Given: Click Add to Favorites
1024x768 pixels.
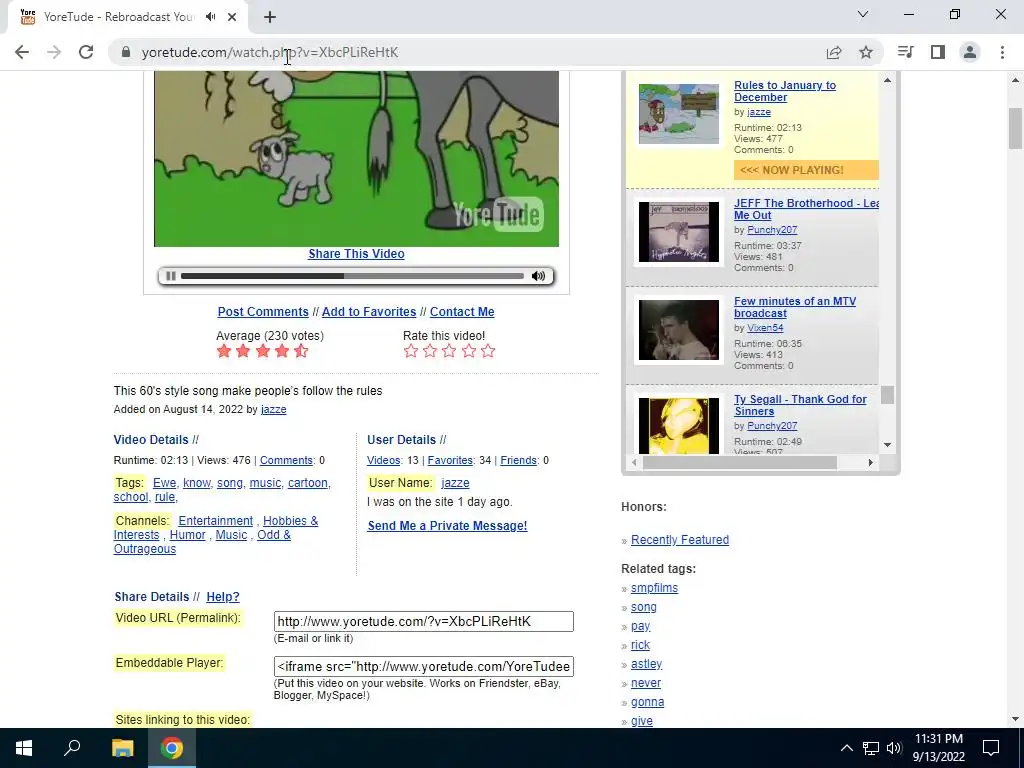Looking at the screenshot, I should (x=369, y=312).
